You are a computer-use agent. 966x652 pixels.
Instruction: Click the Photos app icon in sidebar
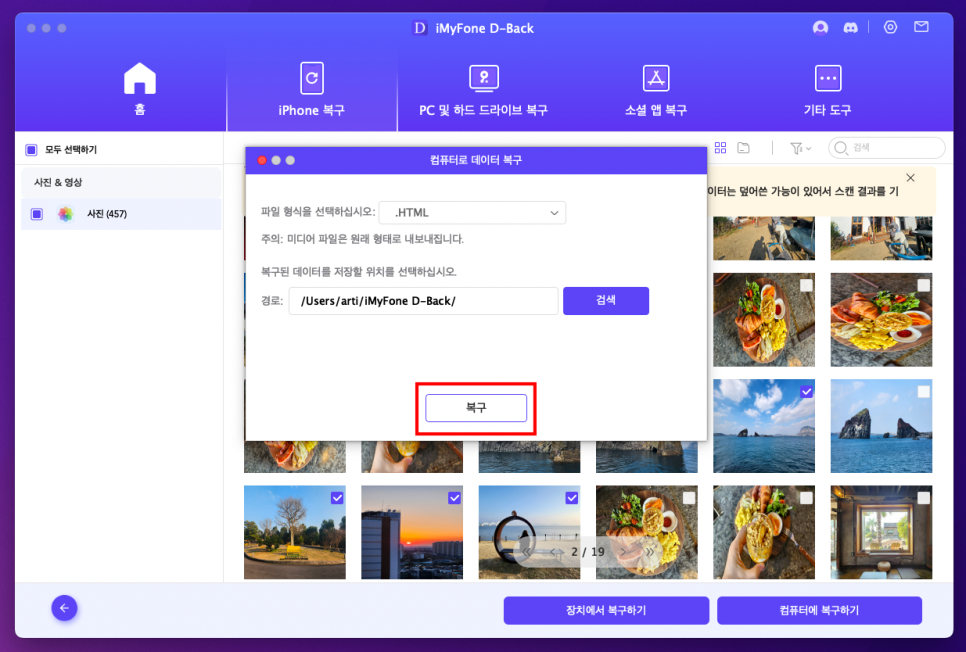tap(65, 214)
